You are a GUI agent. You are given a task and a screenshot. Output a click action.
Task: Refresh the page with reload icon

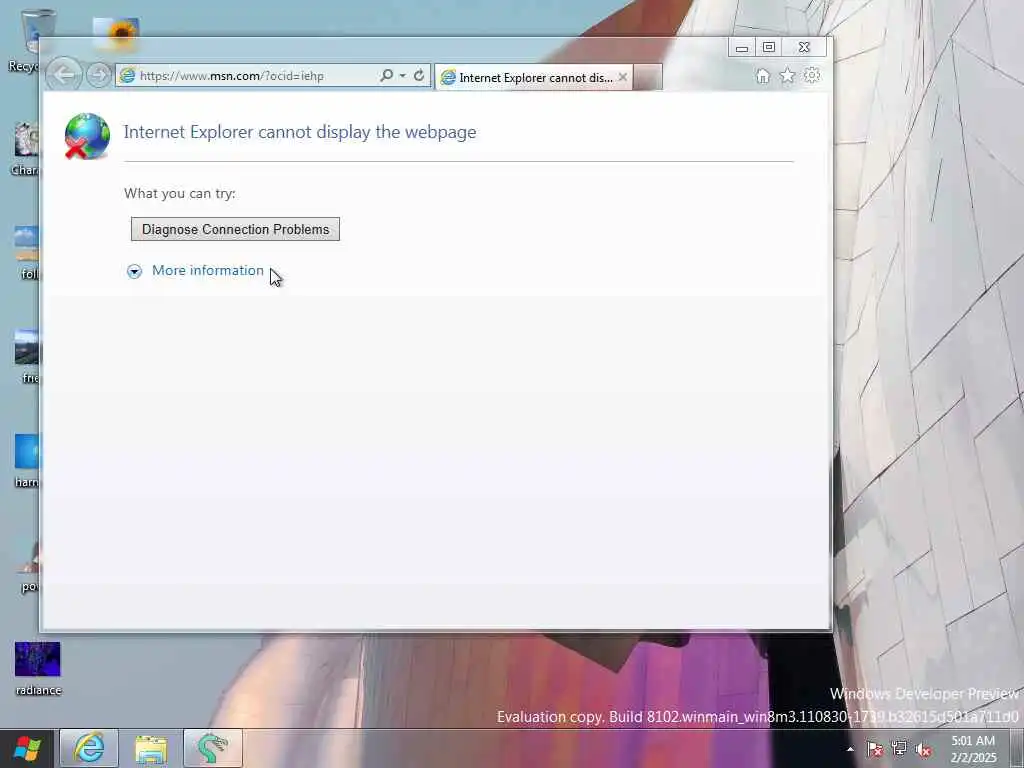click(419, 75)
